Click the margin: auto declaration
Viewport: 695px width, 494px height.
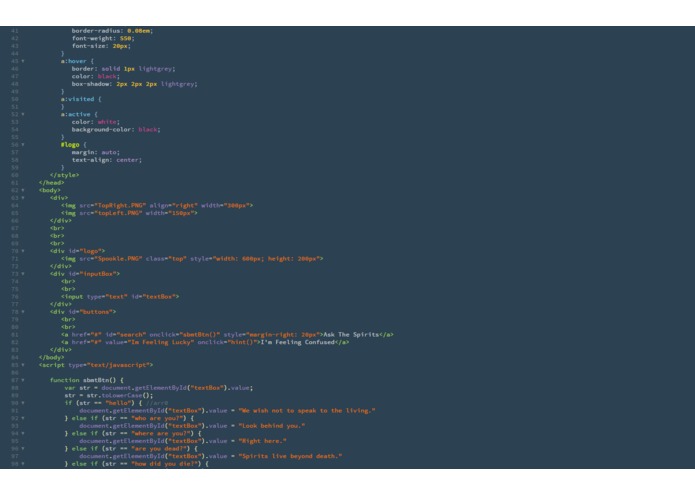tap(95, 152)
